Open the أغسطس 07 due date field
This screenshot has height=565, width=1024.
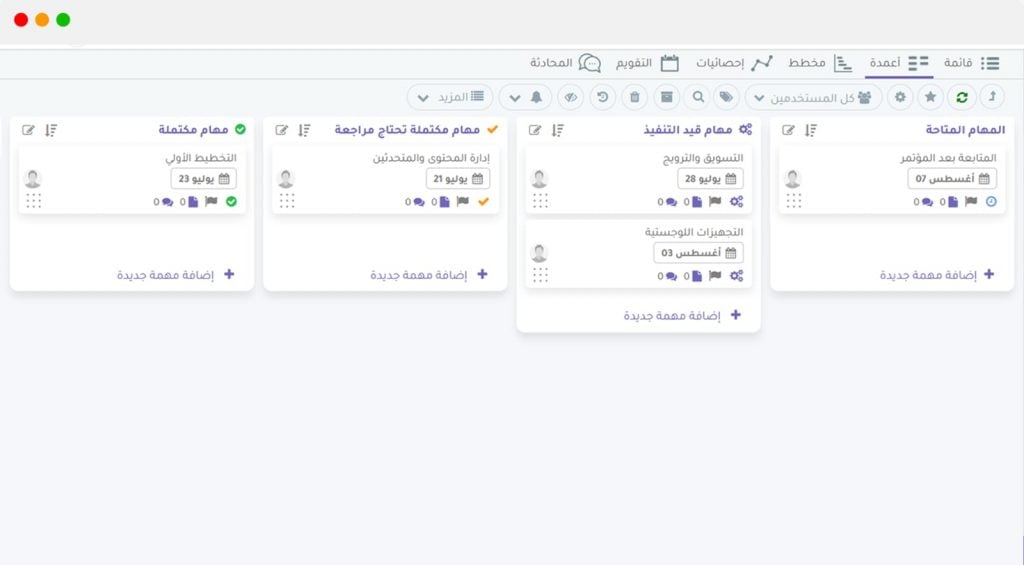point(952,179)
